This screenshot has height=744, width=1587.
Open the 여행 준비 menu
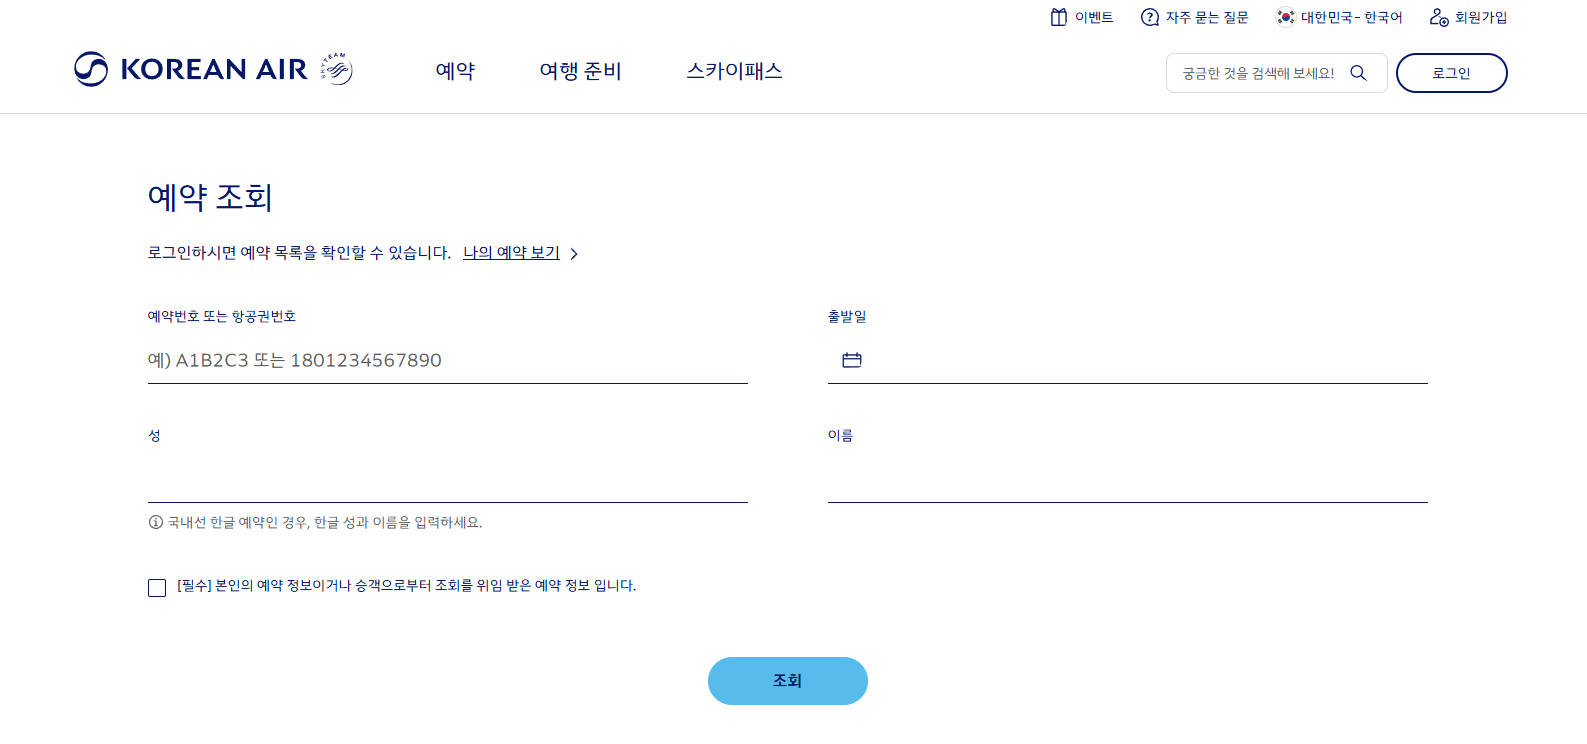pos(580,71)
